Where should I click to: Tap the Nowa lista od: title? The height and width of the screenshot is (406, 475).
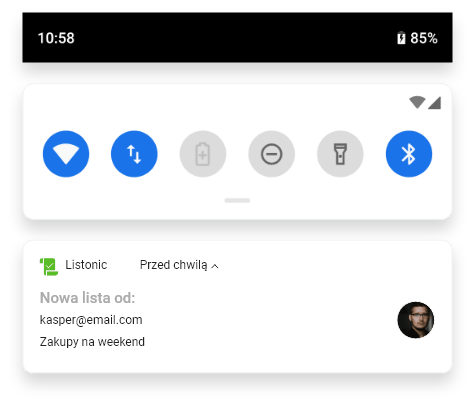click(x=87, y=298)
